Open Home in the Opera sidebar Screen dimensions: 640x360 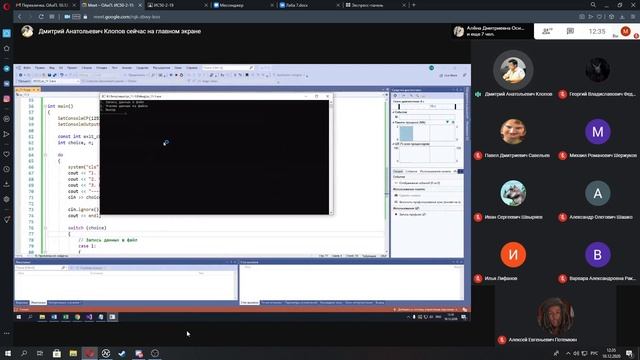[x=7, y=49]
